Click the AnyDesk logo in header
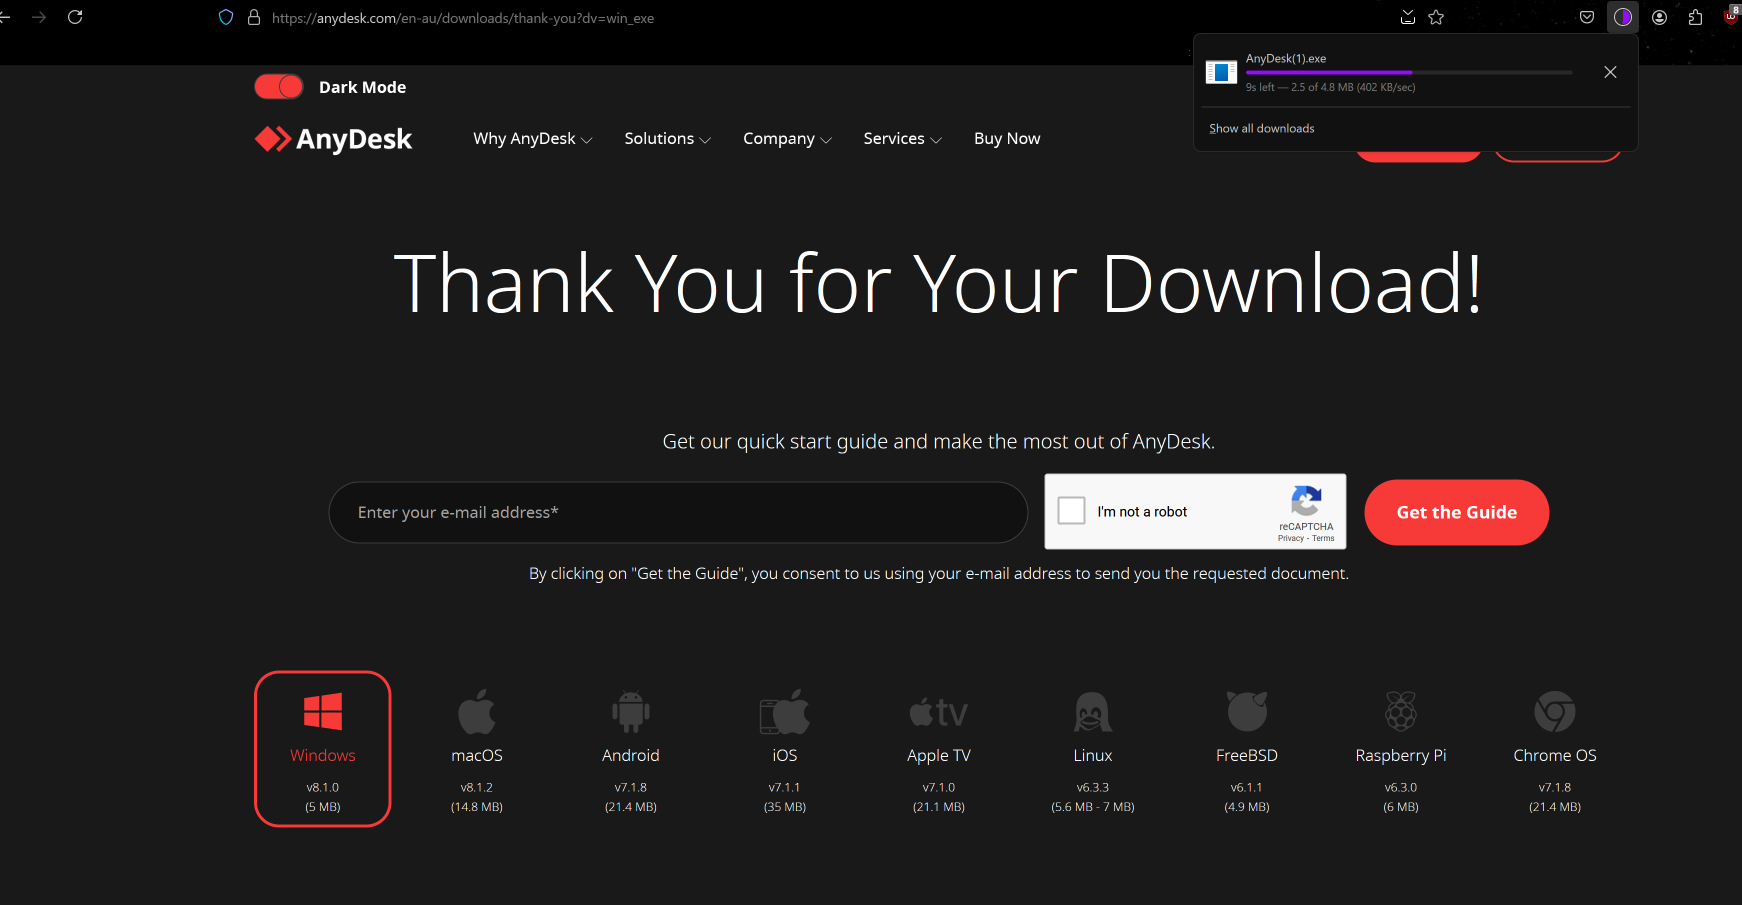The width and height of the screenshot is (1742, 905). tap(333, 139)
